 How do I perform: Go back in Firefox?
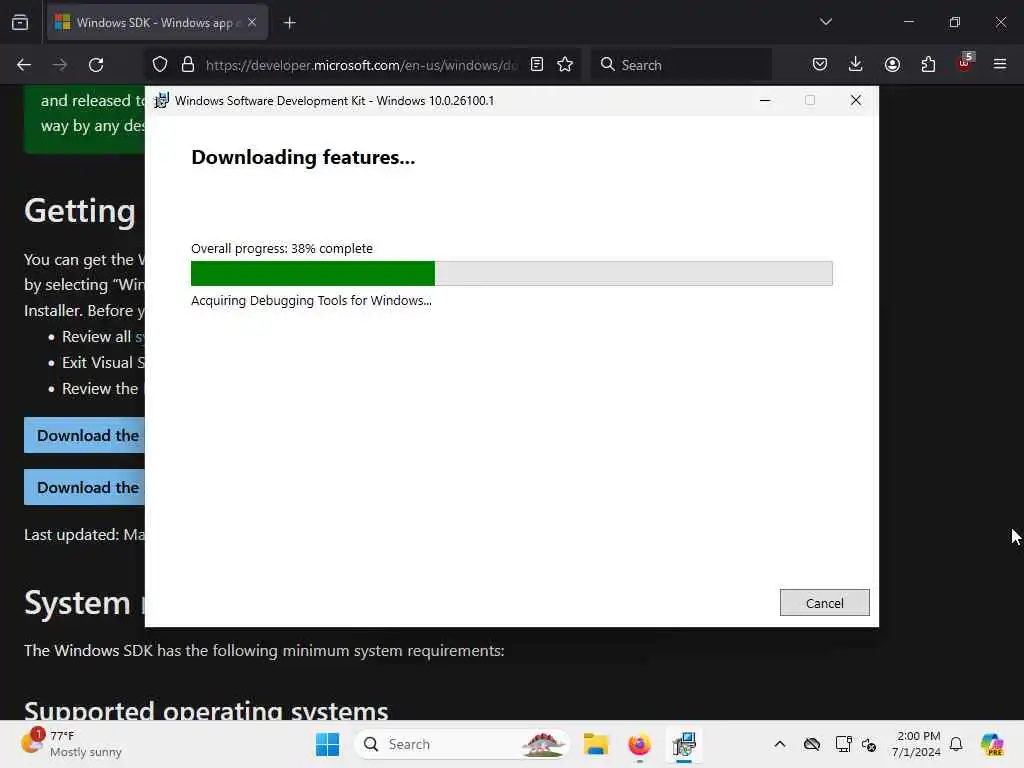24,65
